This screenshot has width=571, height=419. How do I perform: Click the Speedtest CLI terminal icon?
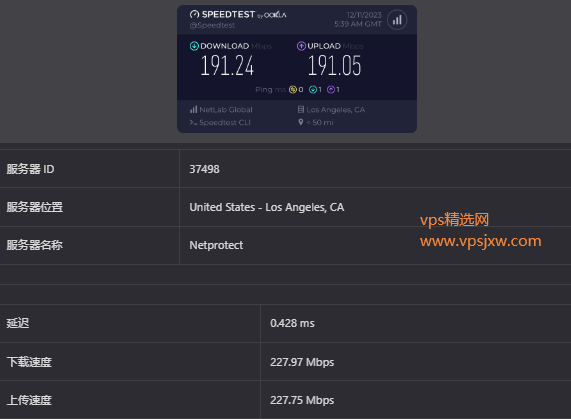point(193,123)
